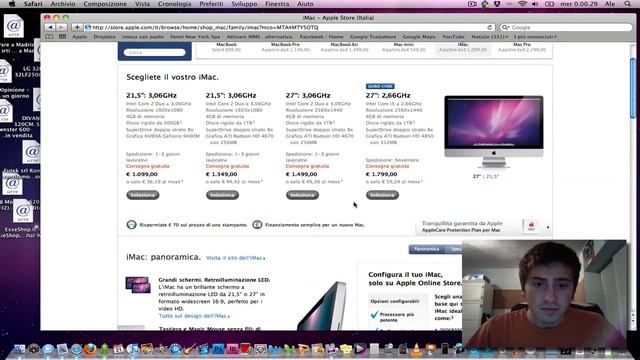Click the Grandi schermi thumbnail image

point(138,285)
